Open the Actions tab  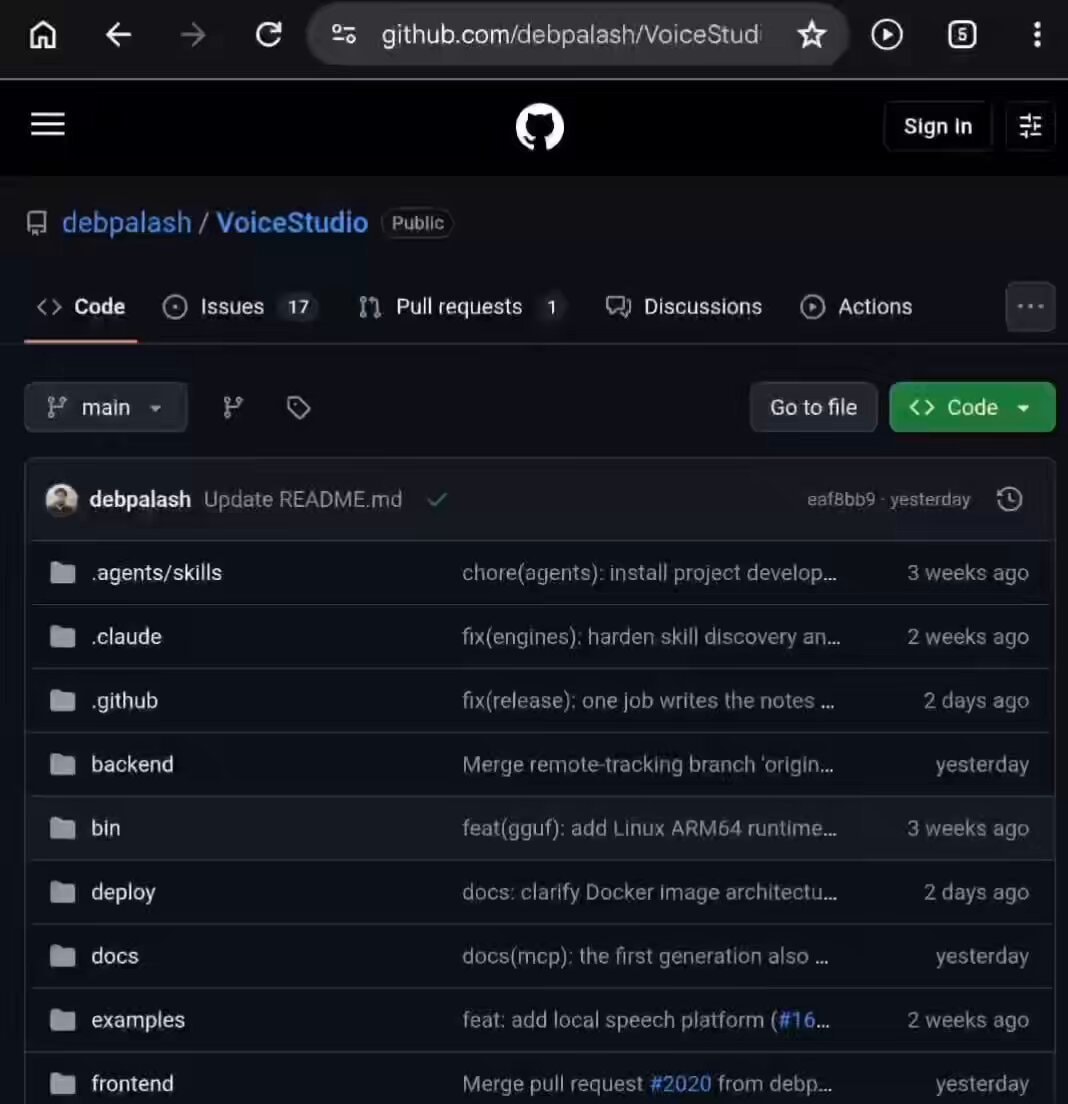click(x=856, y=306)
